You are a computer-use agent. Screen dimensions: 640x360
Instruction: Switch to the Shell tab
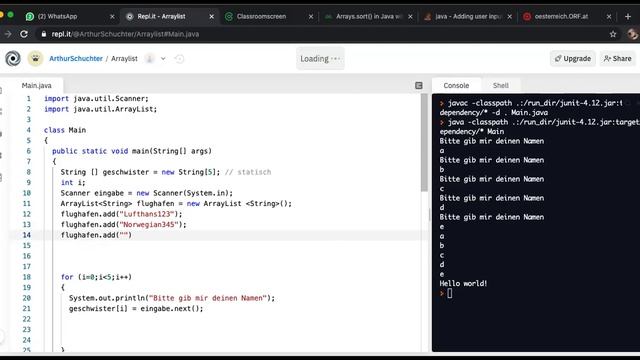(x=500, y=85)
